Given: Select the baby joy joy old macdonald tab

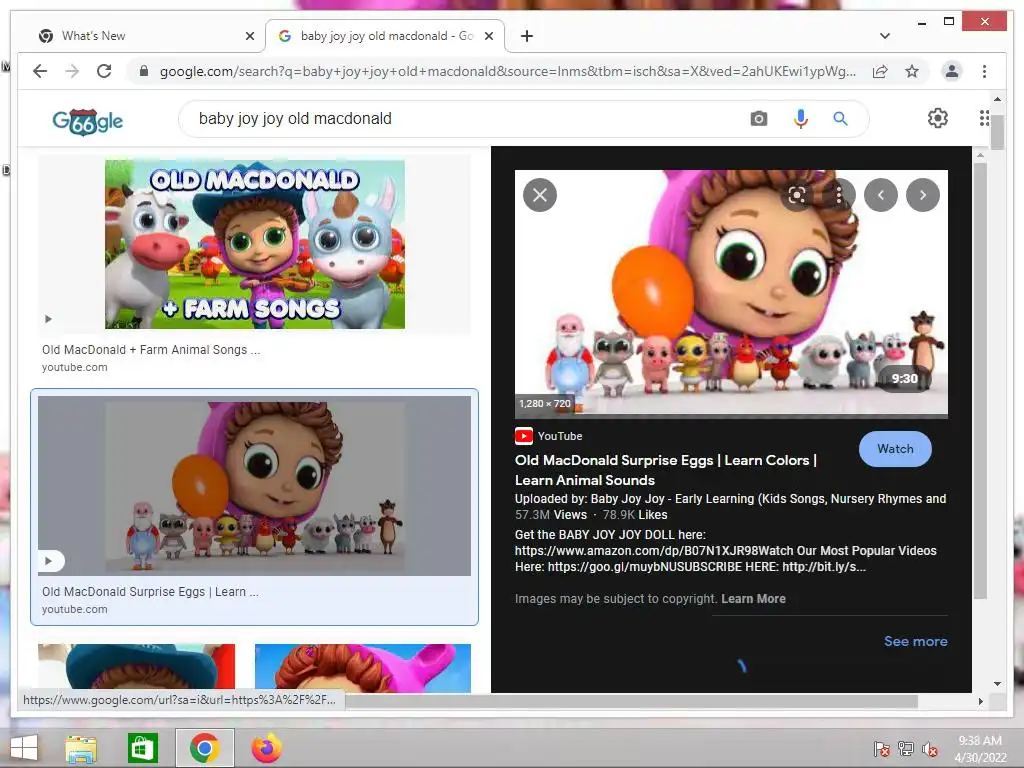Looking at the screenshot, I should point(384,36).
